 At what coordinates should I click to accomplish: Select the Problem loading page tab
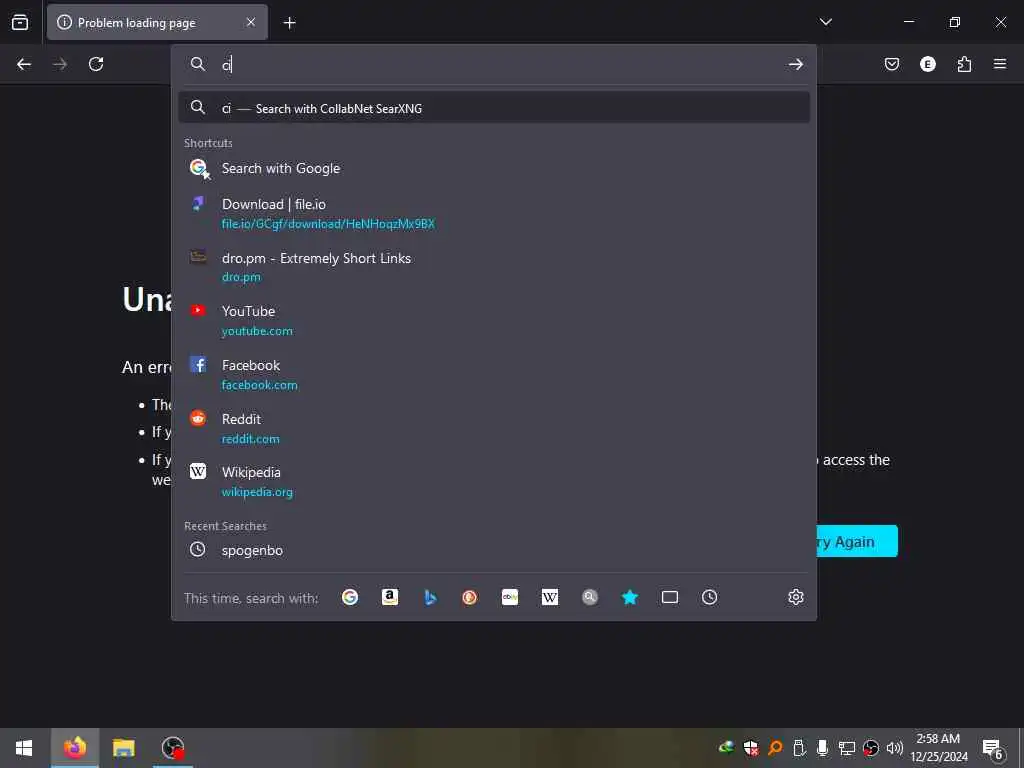point(157,22)
